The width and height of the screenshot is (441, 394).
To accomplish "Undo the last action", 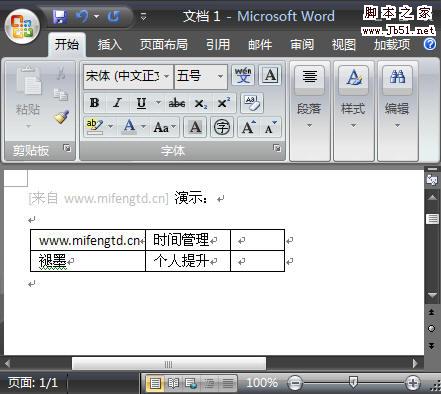I will [82, 16].
